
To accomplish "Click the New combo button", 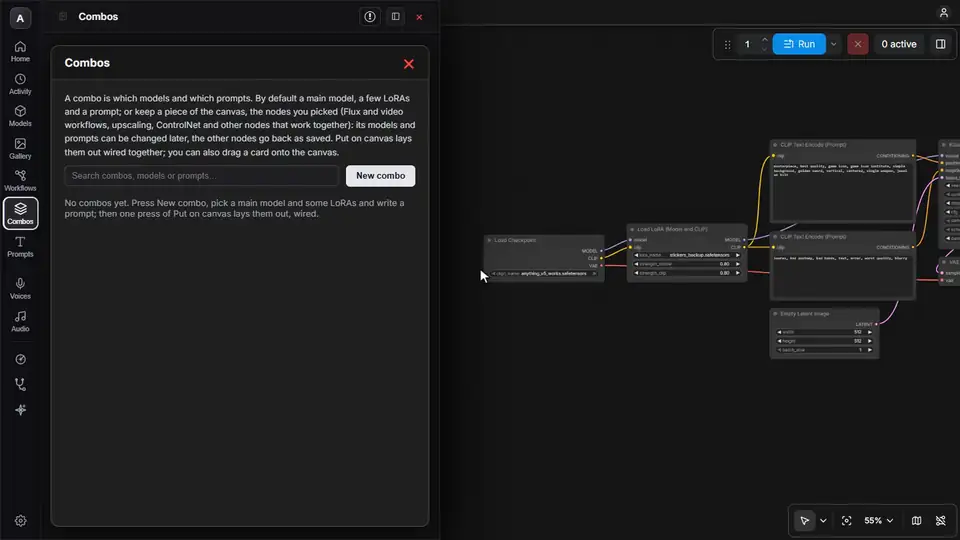I will point(380,176).
